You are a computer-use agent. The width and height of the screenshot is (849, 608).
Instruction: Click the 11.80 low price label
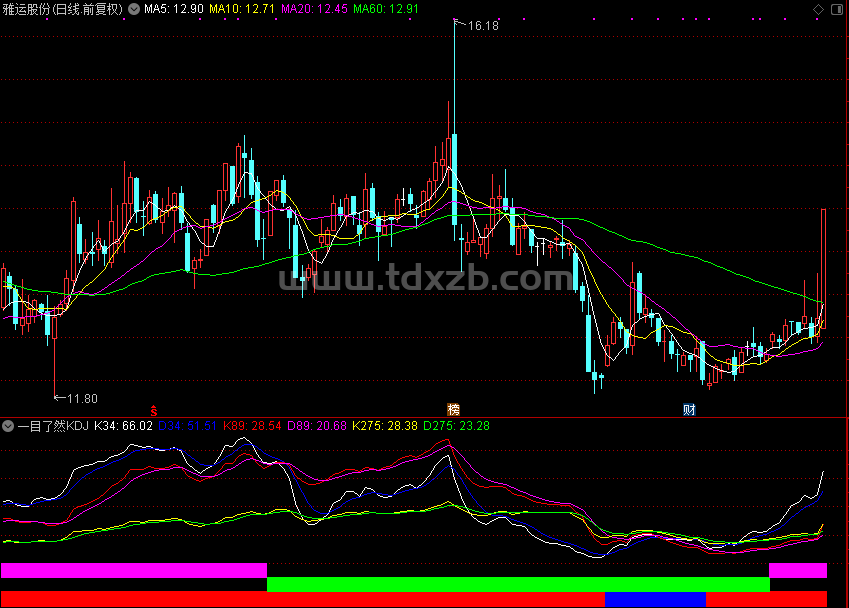82,399
